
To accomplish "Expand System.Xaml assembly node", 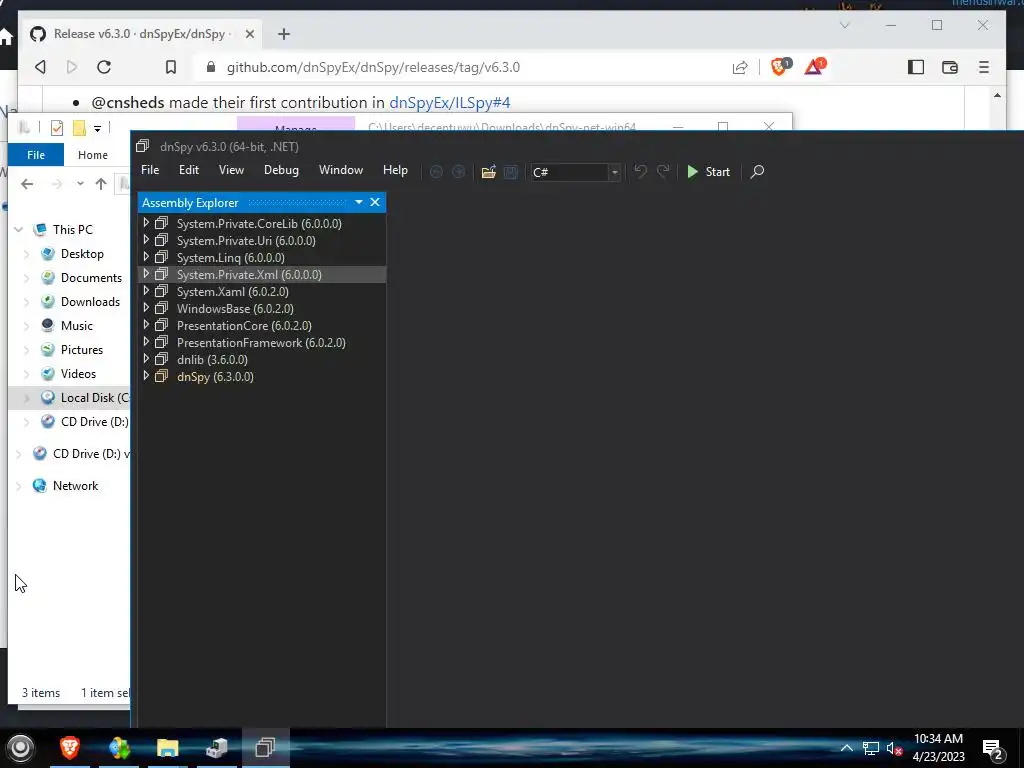I will point(146,291).
